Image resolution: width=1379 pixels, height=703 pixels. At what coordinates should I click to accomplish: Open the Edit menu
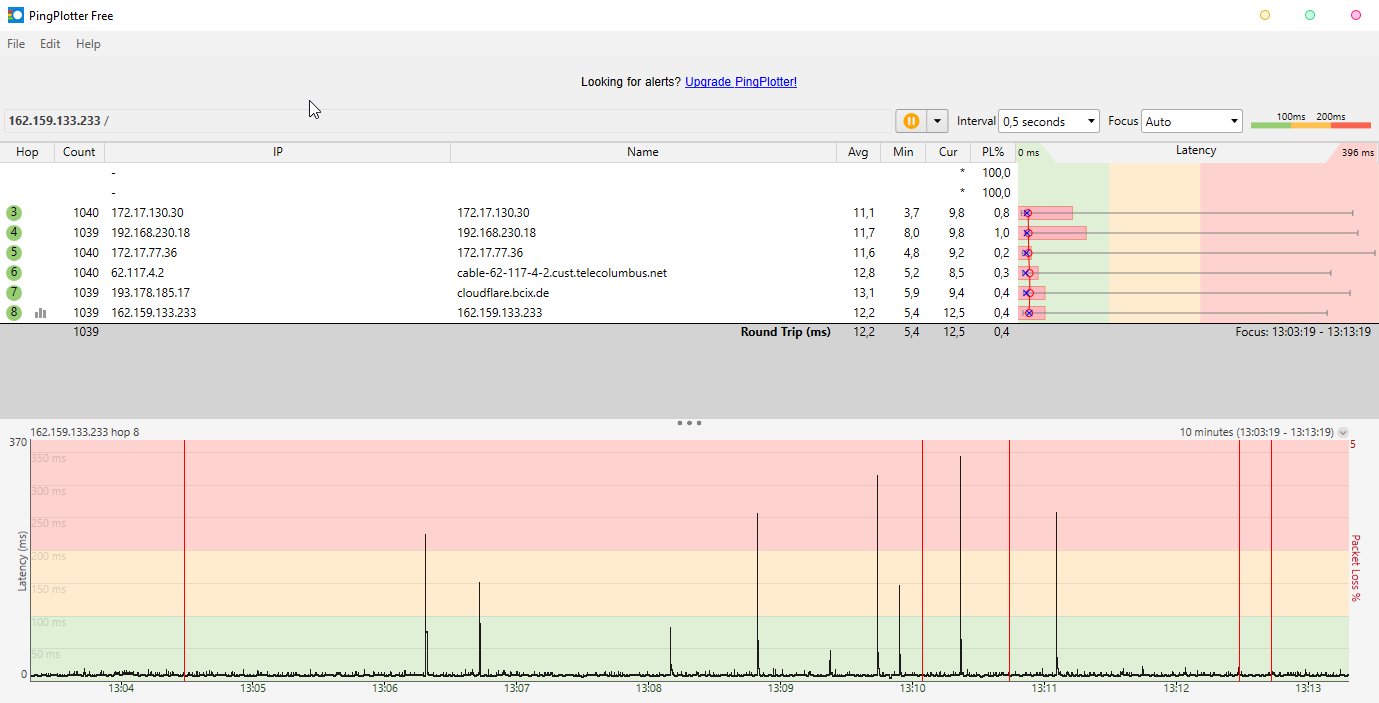50,44
